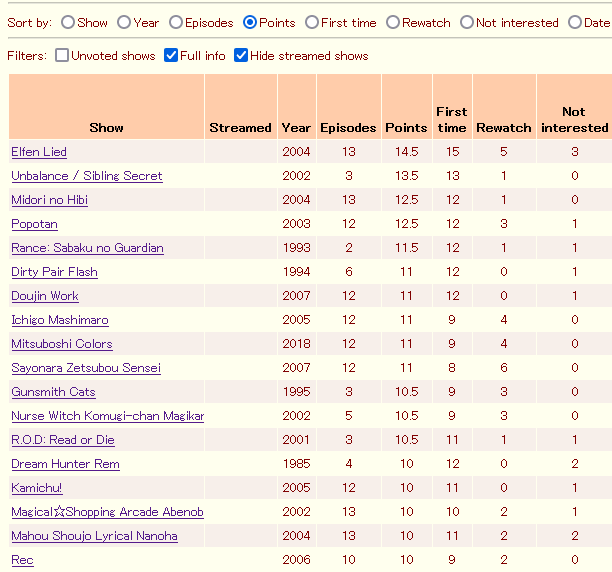
Task: Toggle Hide streamed shows checkbox
Action: [241, 55]
